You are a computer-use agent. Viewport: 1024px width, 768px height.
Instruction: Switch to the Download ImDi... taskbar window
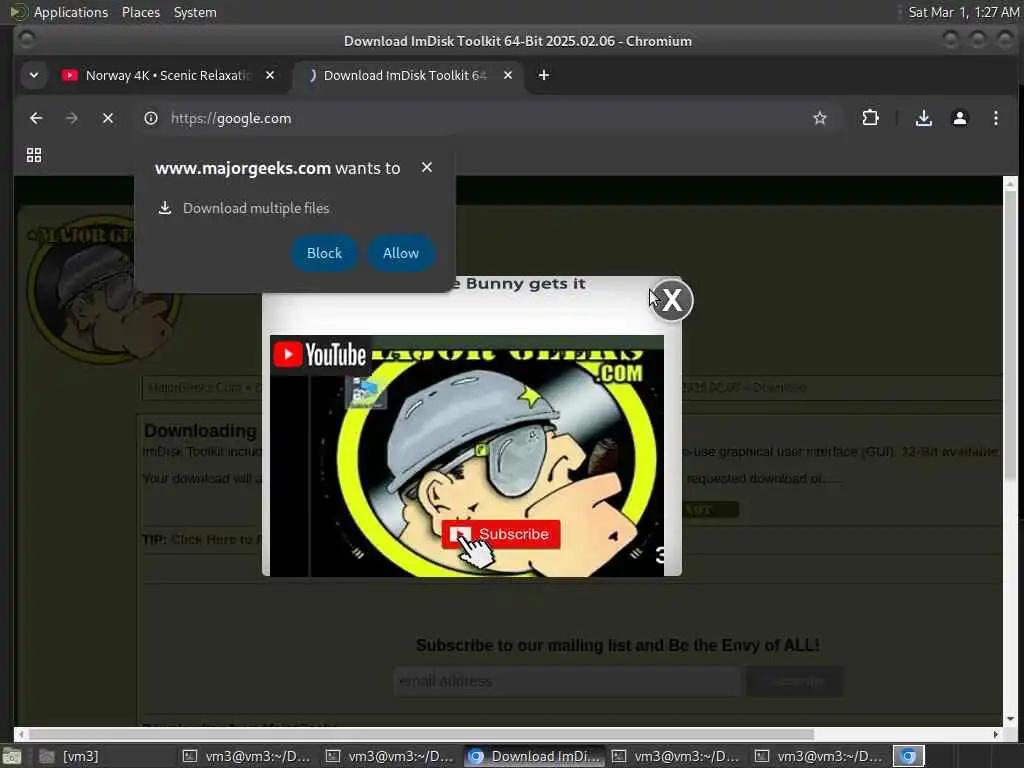[534, 756]
